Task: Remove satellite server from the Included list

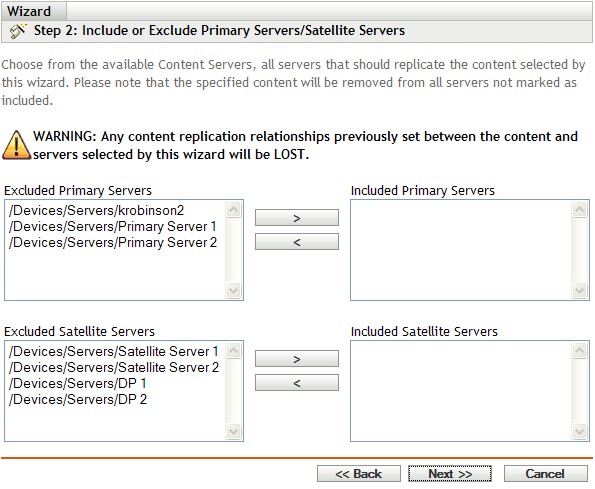Action: click(x=297, y=383)
